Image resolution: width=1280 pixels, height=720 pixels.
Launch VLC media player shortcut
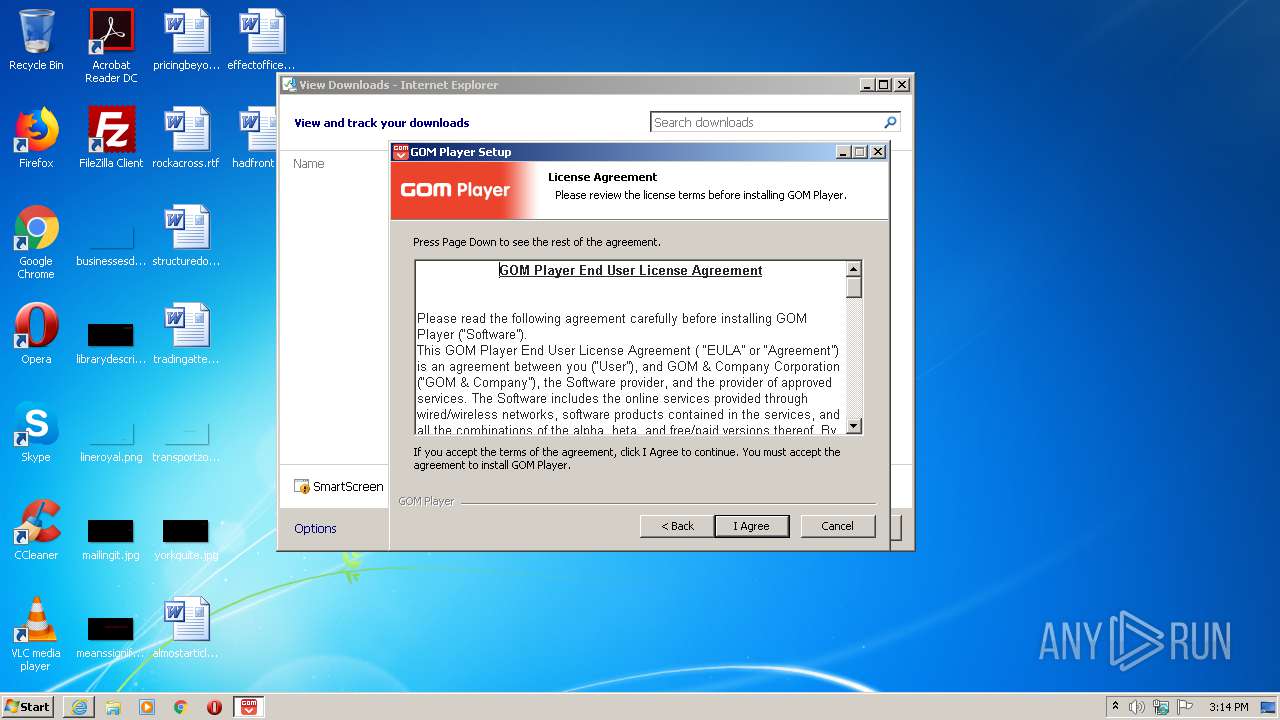coord(36,634)
